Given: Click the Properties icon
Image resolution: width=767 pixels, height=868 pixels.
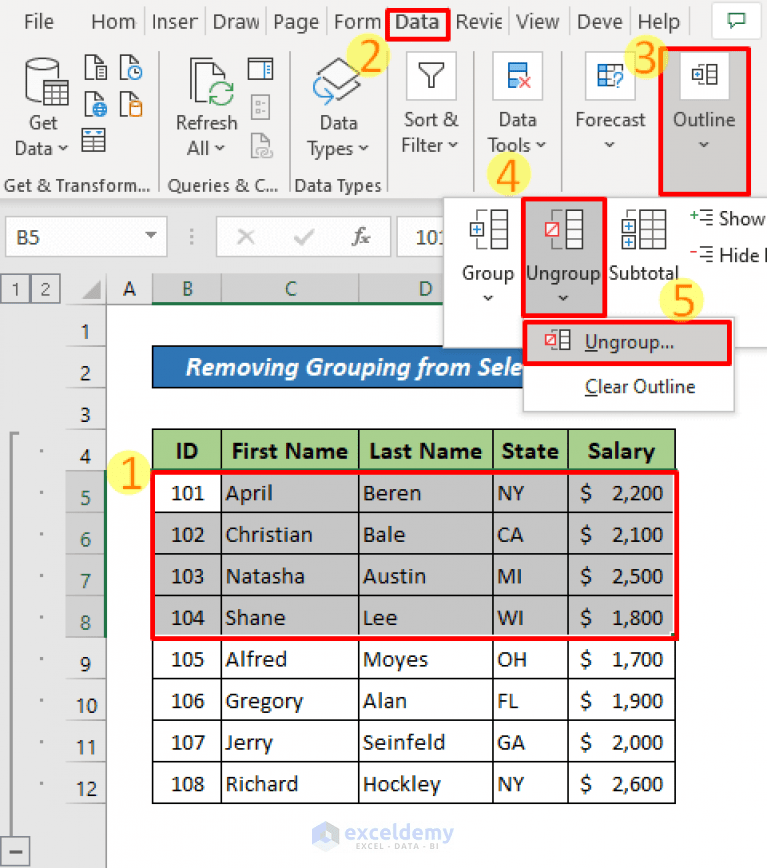Looking at the screenshot, I should [261, 107].
